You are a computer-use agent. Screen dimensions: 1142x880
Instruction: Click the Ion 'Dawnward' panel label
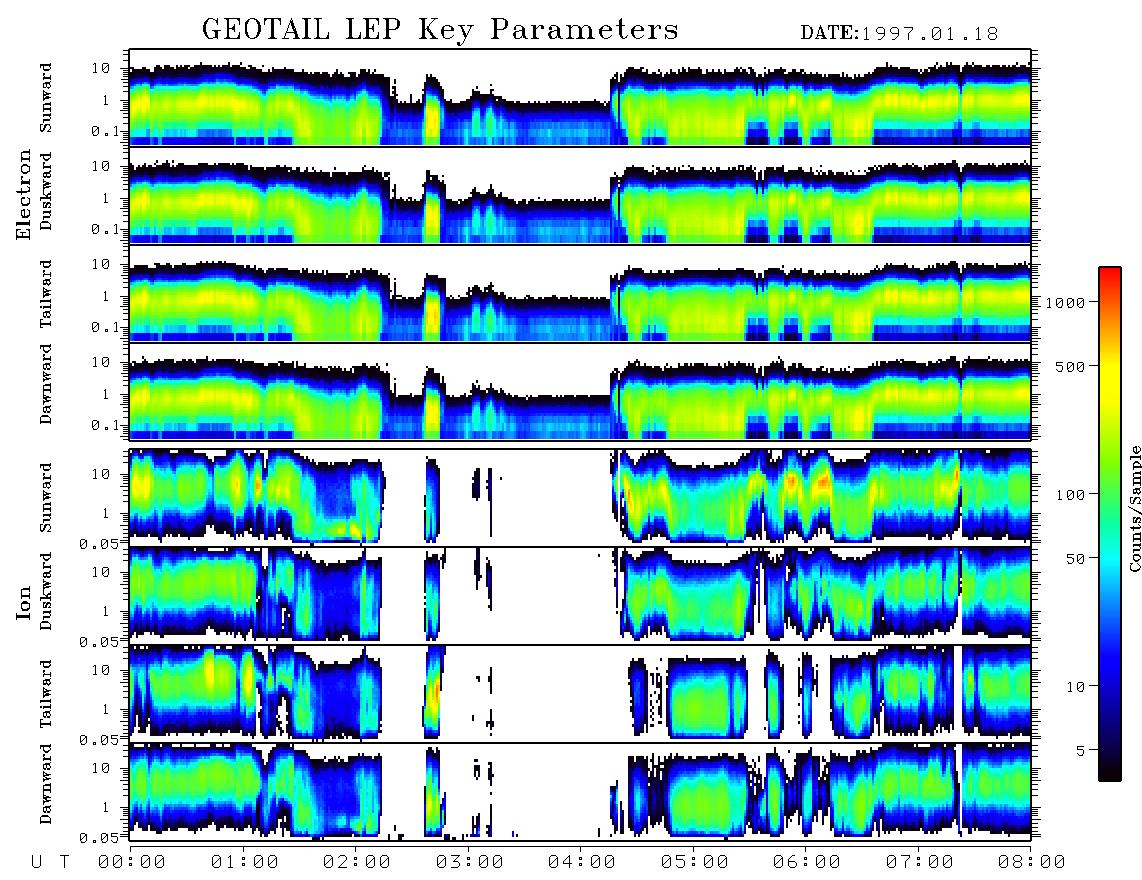(x=46, y=784)
